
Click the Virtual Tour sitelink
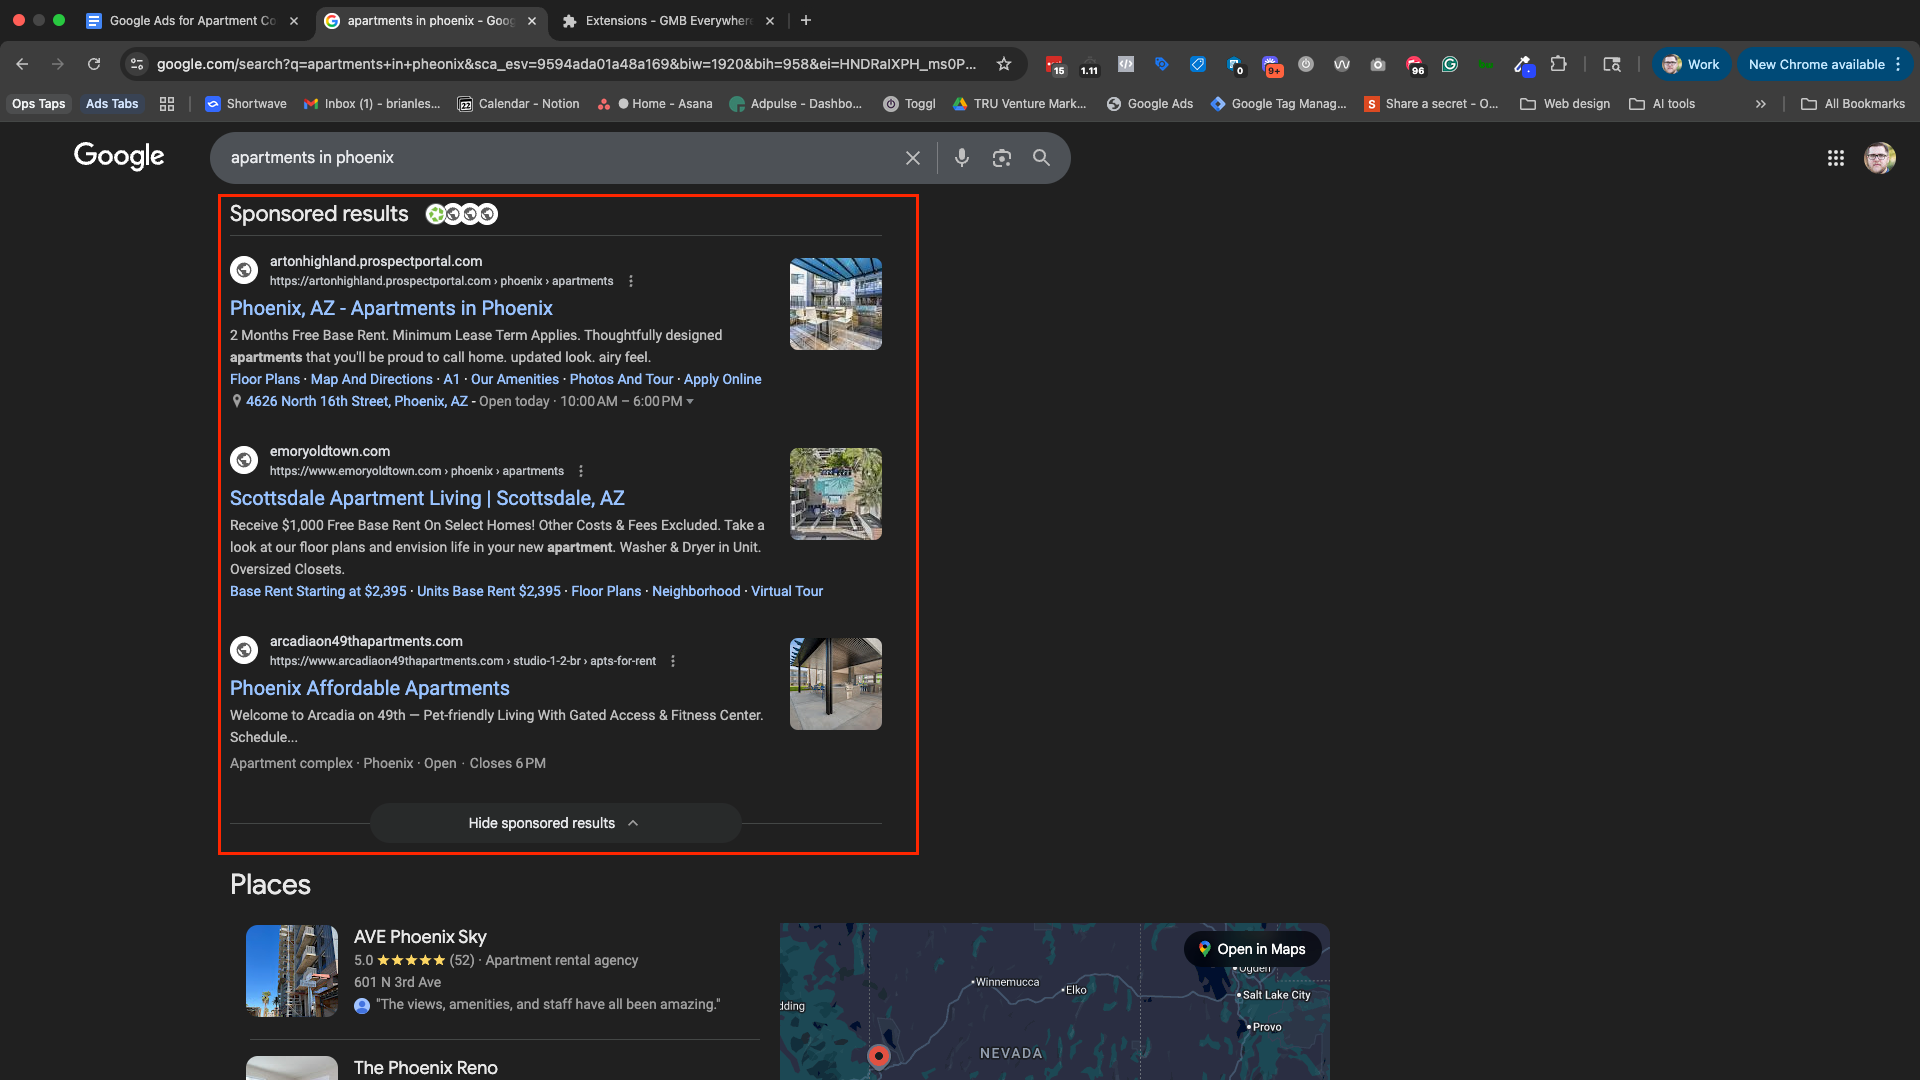tap(787, 591)
